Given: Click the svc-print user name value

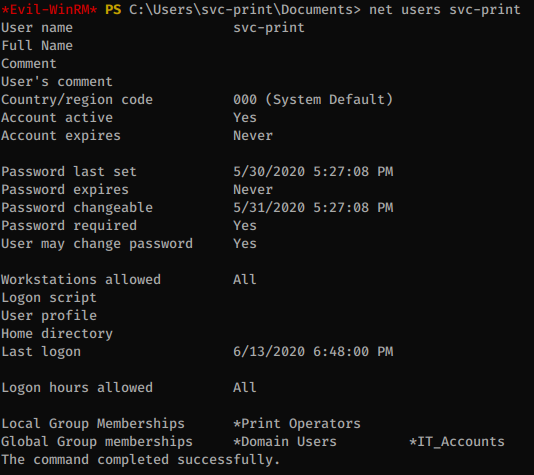Looking at the screenshot, I should (x=269, y=28).
